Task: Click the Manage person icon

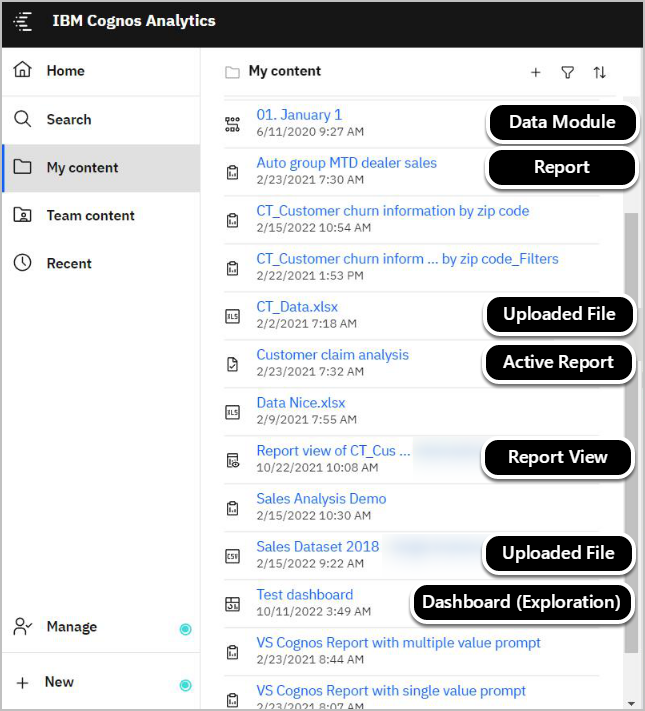Action: [x=22, y=627]
